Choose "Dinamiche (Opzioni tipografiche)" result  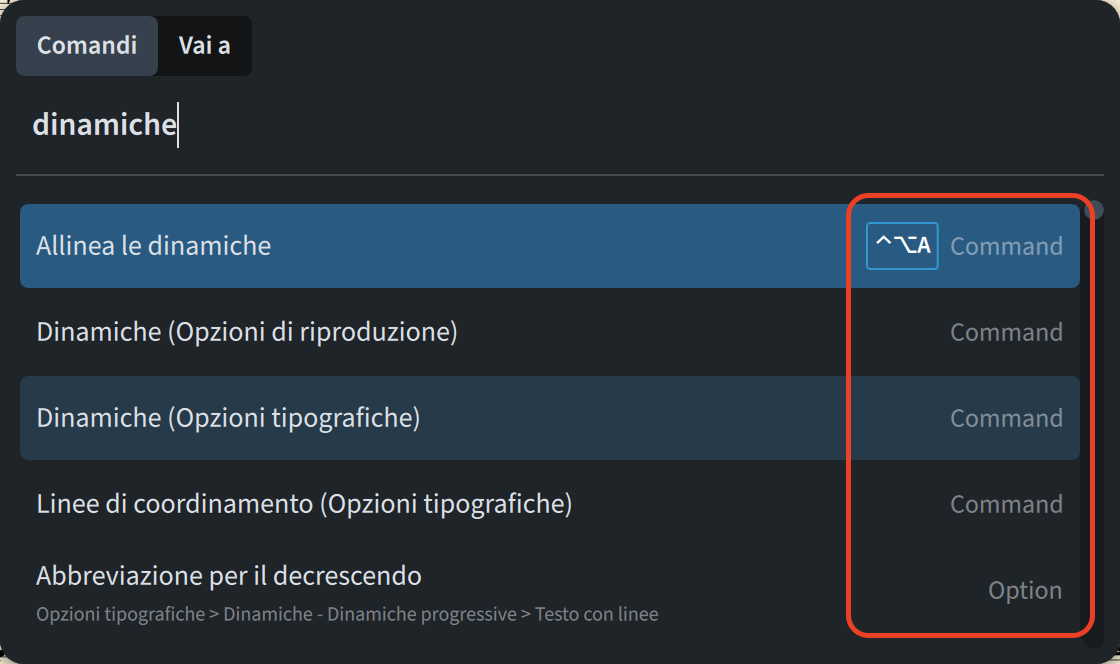pyautogui.click(x=228, y=418)
